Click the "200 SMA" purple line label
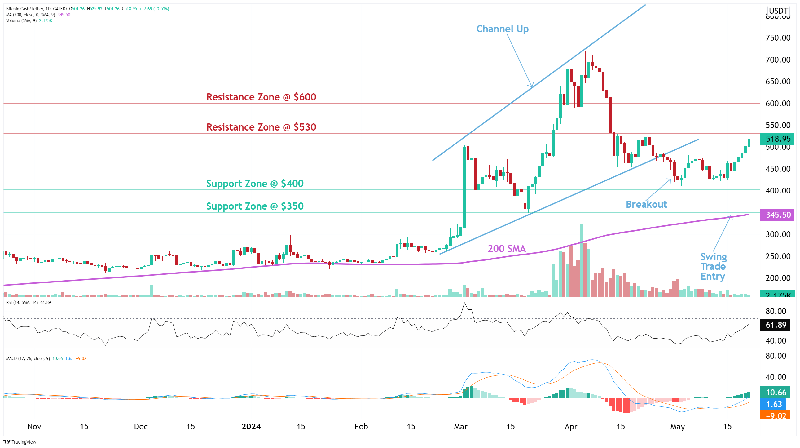 pos(508,247)
